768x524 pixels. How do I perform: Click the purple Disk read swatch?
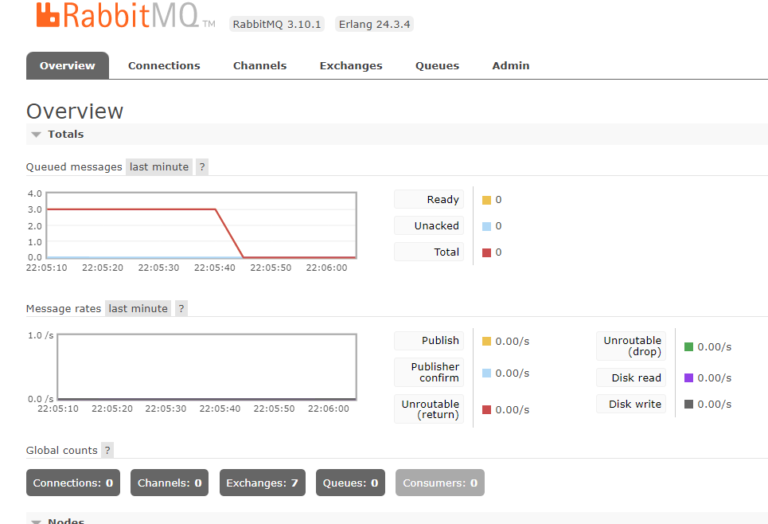[689, 378]
